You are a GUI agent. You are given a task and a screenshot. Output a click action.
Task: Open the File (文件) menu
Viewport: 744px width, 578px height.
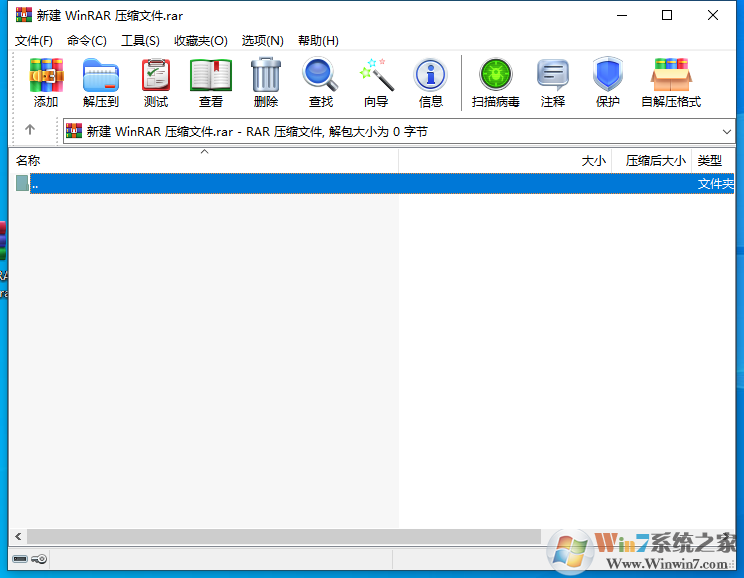(x=34, y=41)
